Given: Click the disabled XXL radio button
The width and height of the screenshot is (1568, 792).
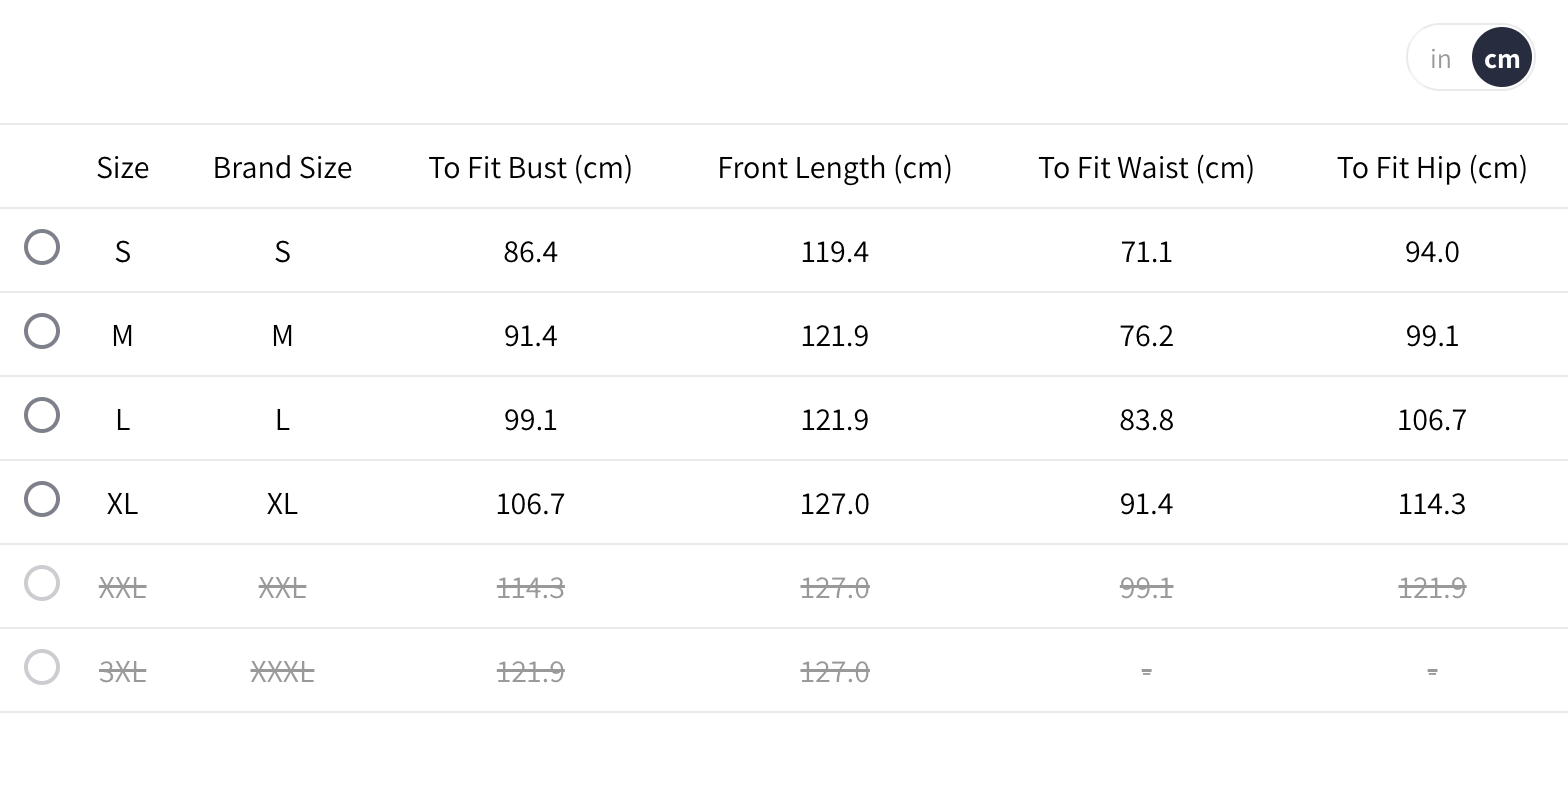Looking at the screenshot, I should 42,583.
